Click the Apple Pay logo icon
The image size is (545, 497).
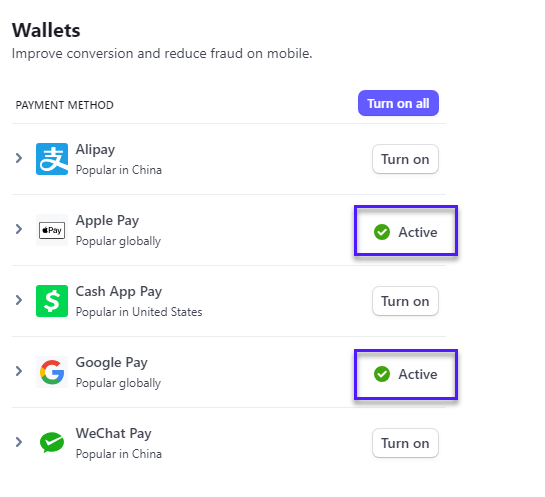[52, 230]
